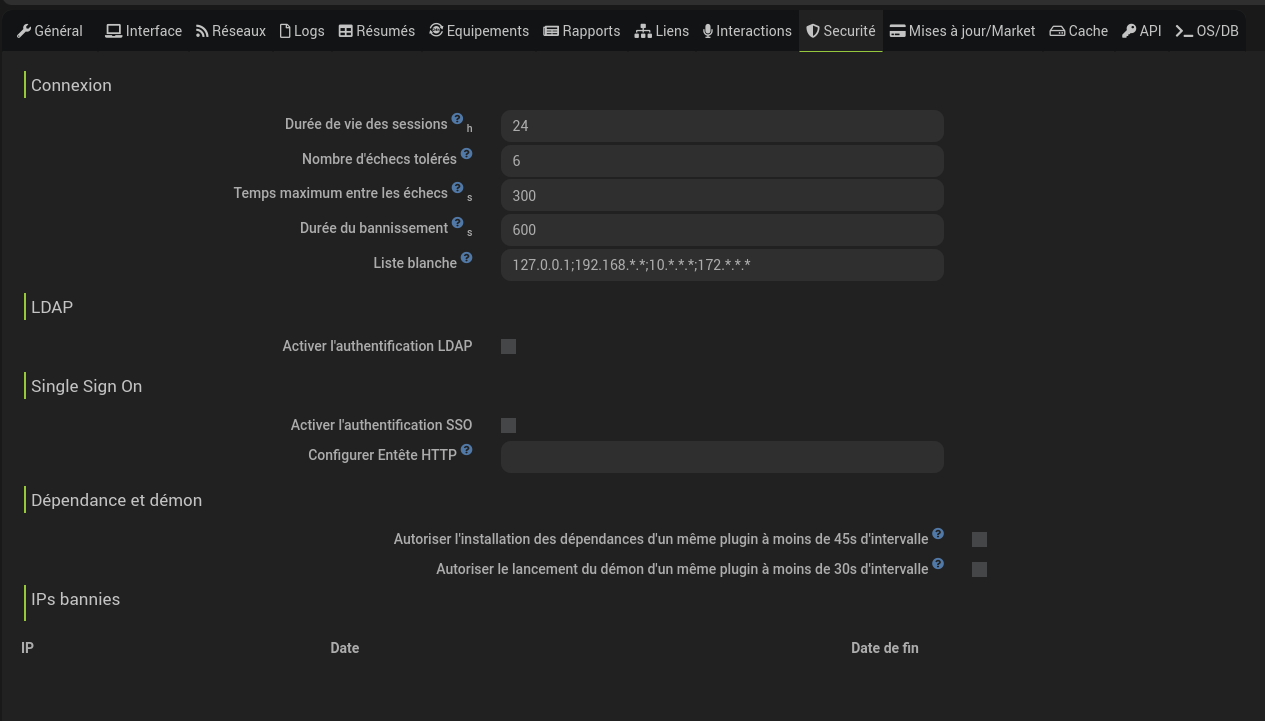The height and width of the screenshot is (721, 1265).
Task: Click help icon next to Durée de vie des sessions
Action: pyautogui.click(x=457, y=119)
